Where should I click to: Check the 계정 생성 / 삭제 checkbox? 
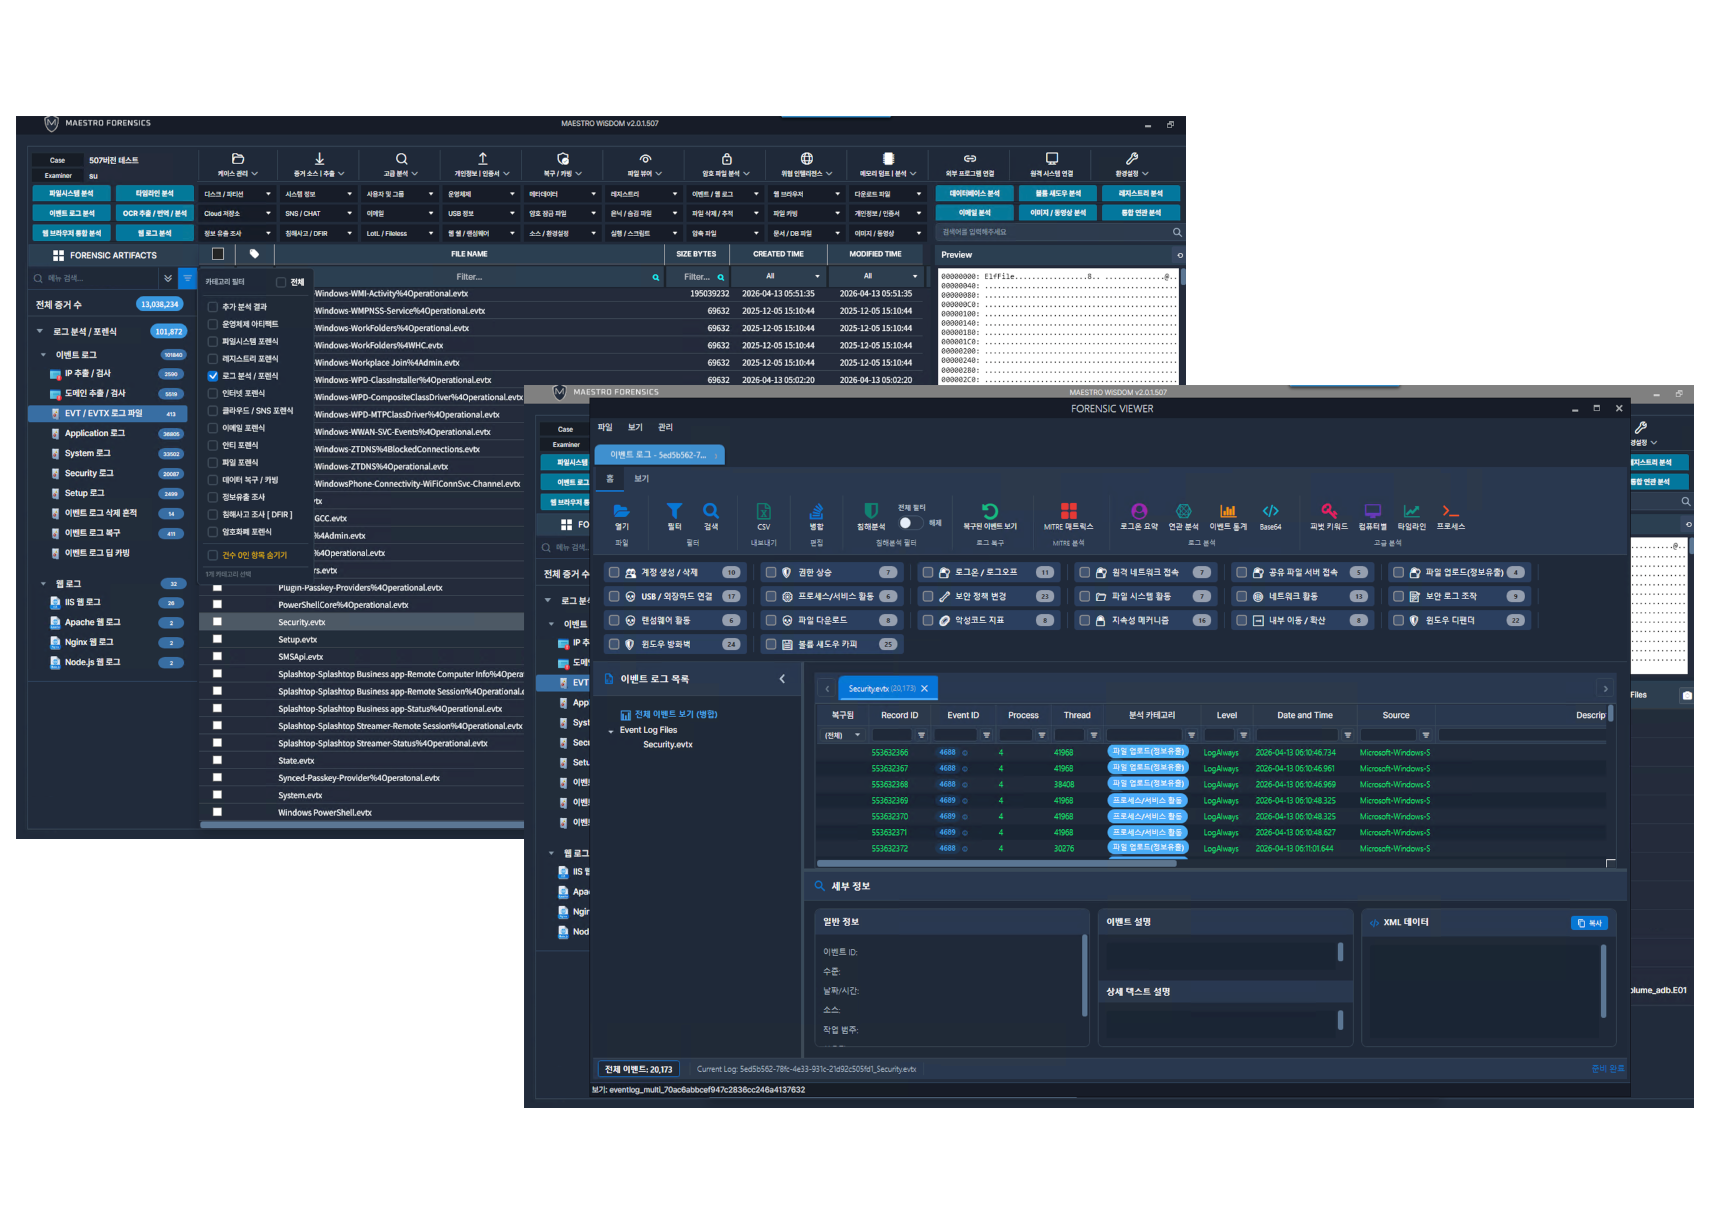tap(614, 573)
